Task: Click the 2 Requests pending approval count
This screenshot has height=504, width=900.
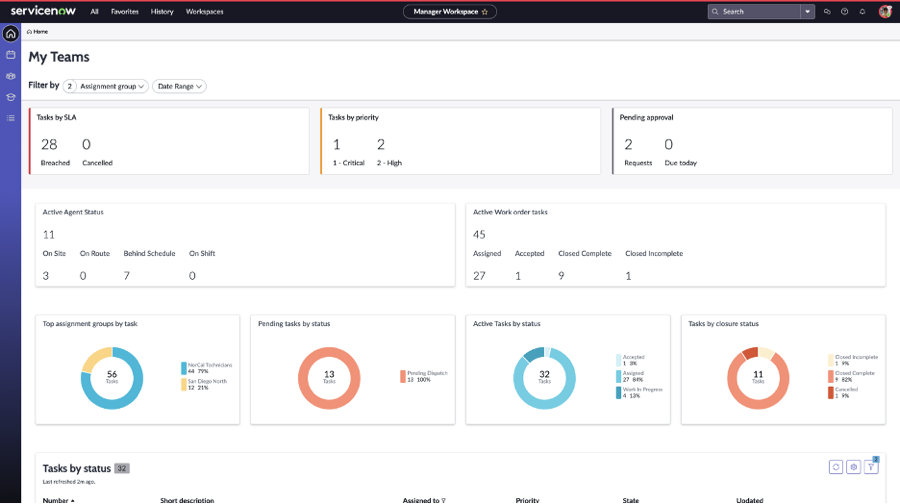Action: [629, 144]
